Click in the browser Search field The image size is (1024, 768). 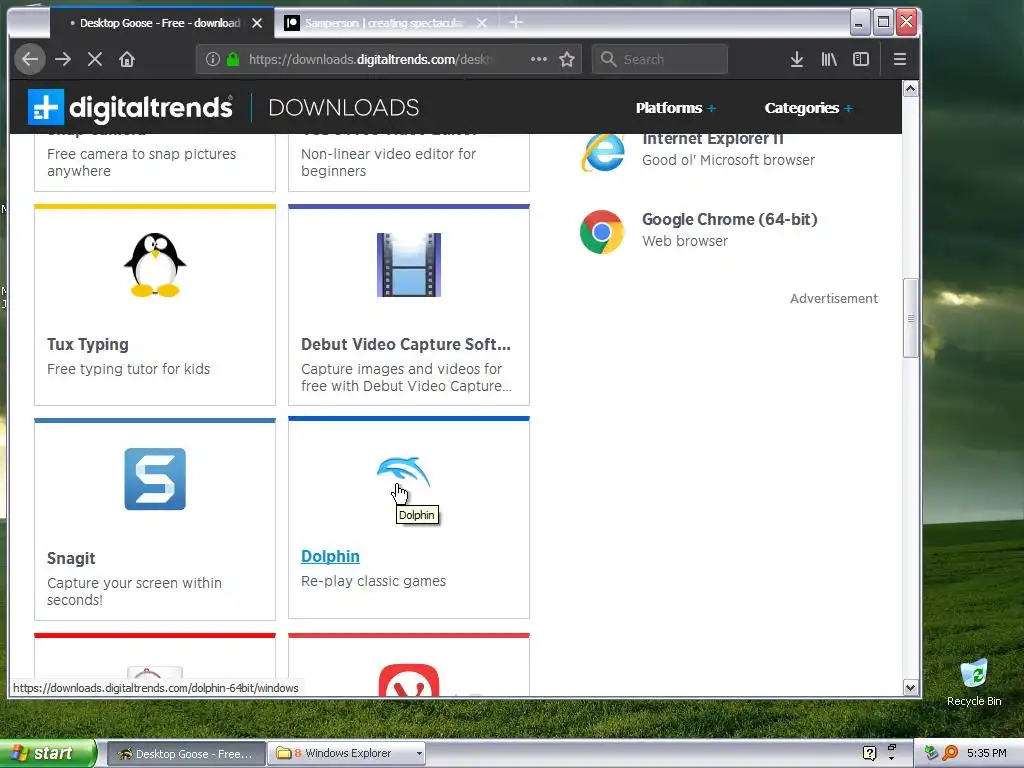(x=660, y=59)
